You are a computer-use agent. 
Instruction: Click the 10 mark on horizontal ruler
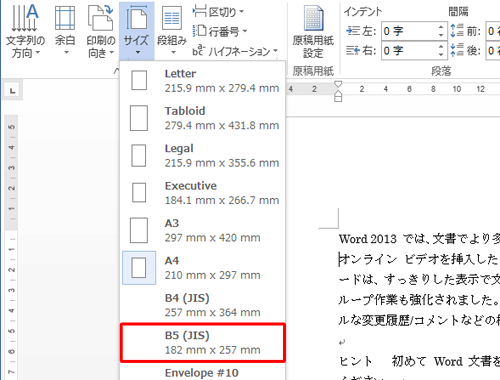pos(457,89)
